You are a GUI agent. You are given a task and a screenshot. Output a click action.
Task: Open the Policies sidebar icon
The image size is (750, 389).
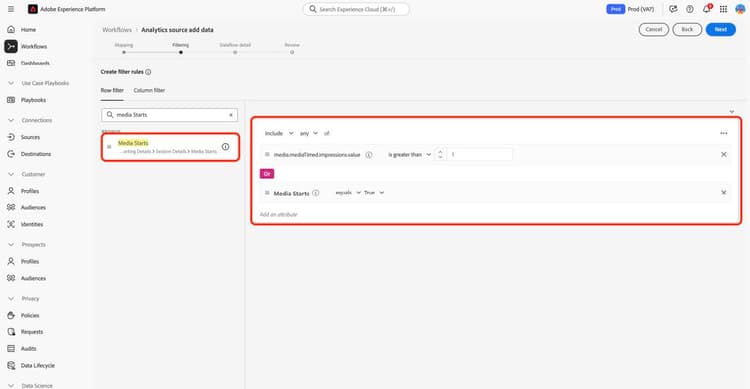pos(11,315)
